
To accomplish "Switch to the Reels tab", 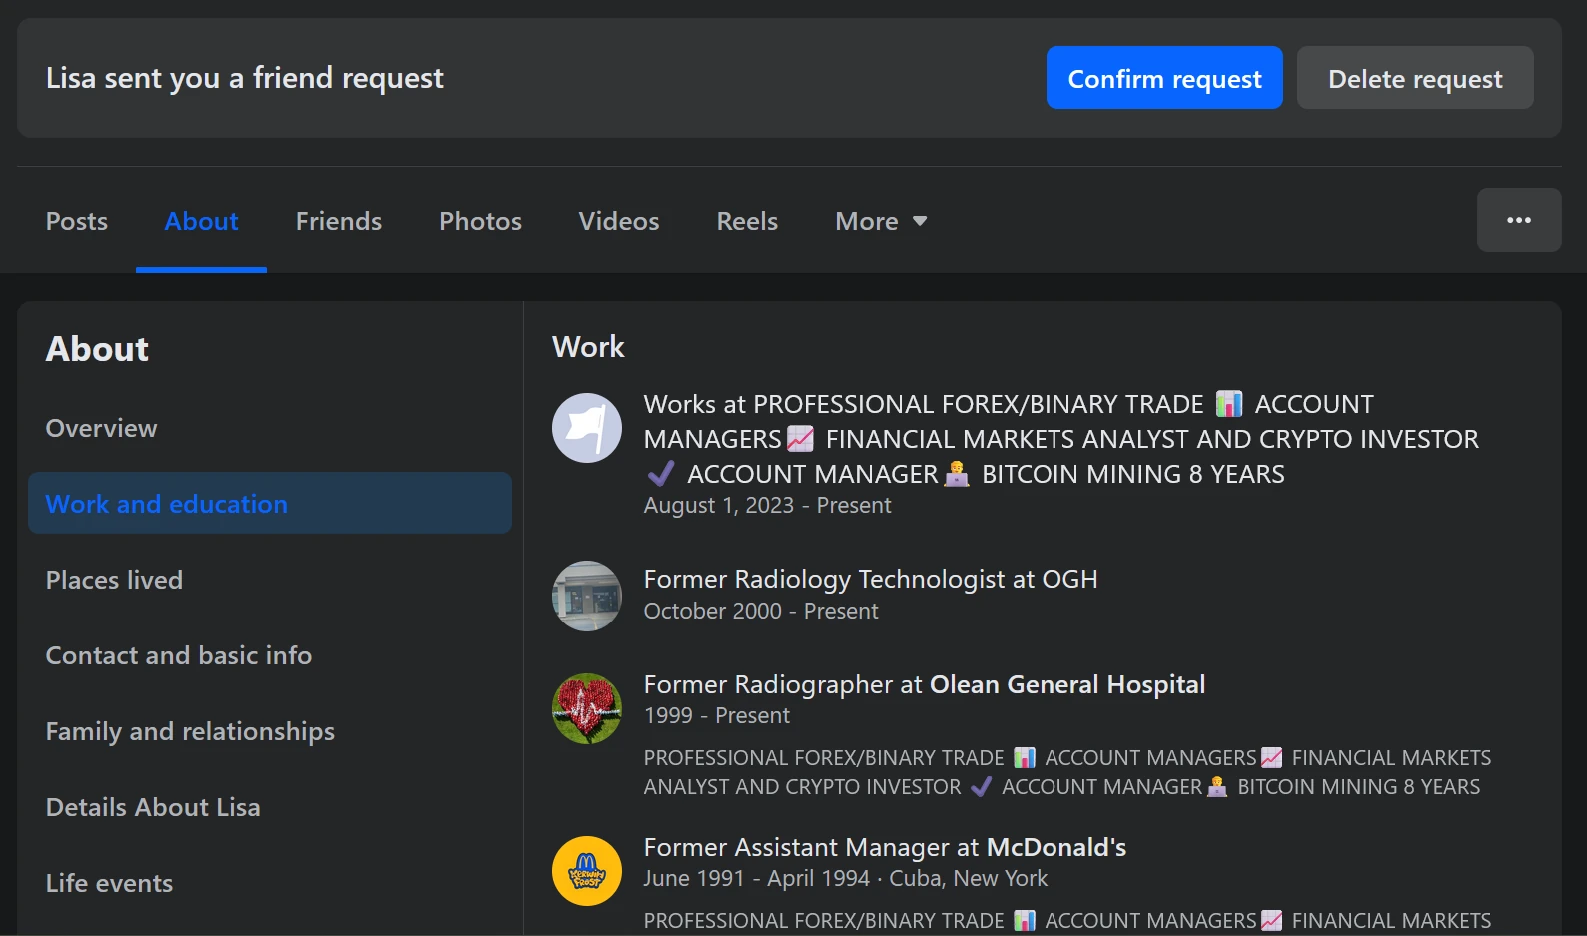I will coord(747,221).
